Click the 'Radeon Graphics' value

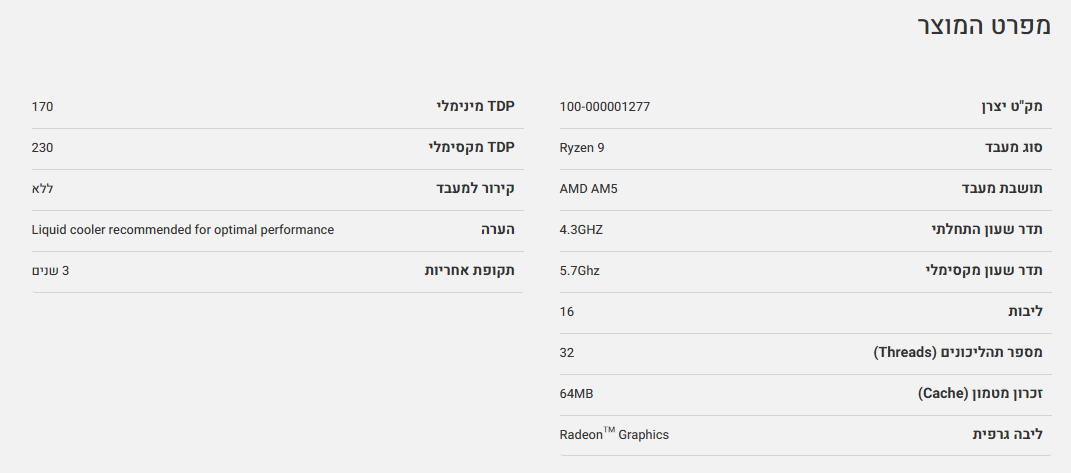coord(614,434)
